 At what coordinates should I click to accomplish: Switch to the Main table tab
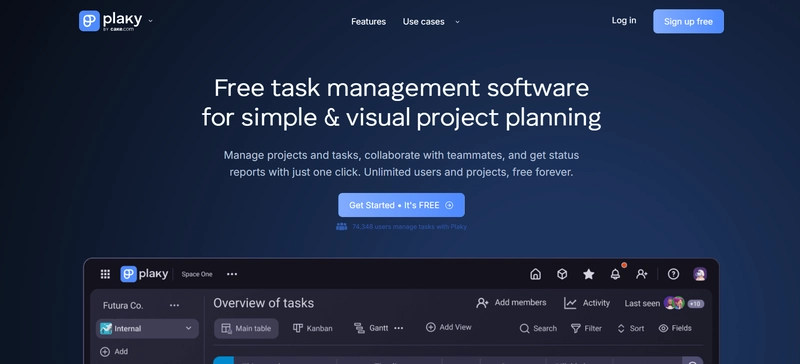pyautogui.click(x=246, y=328)
